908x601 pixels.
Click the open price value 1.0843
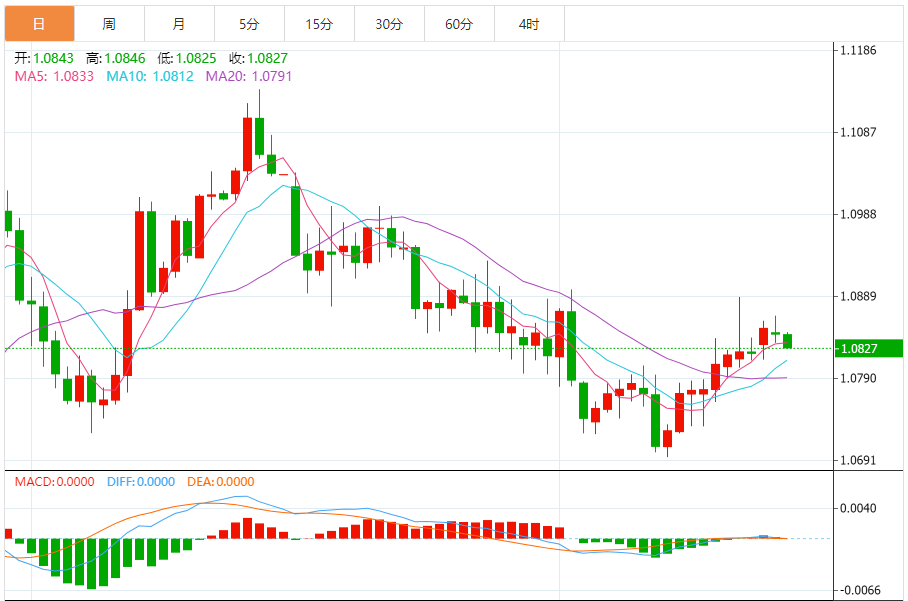point(53,58)
